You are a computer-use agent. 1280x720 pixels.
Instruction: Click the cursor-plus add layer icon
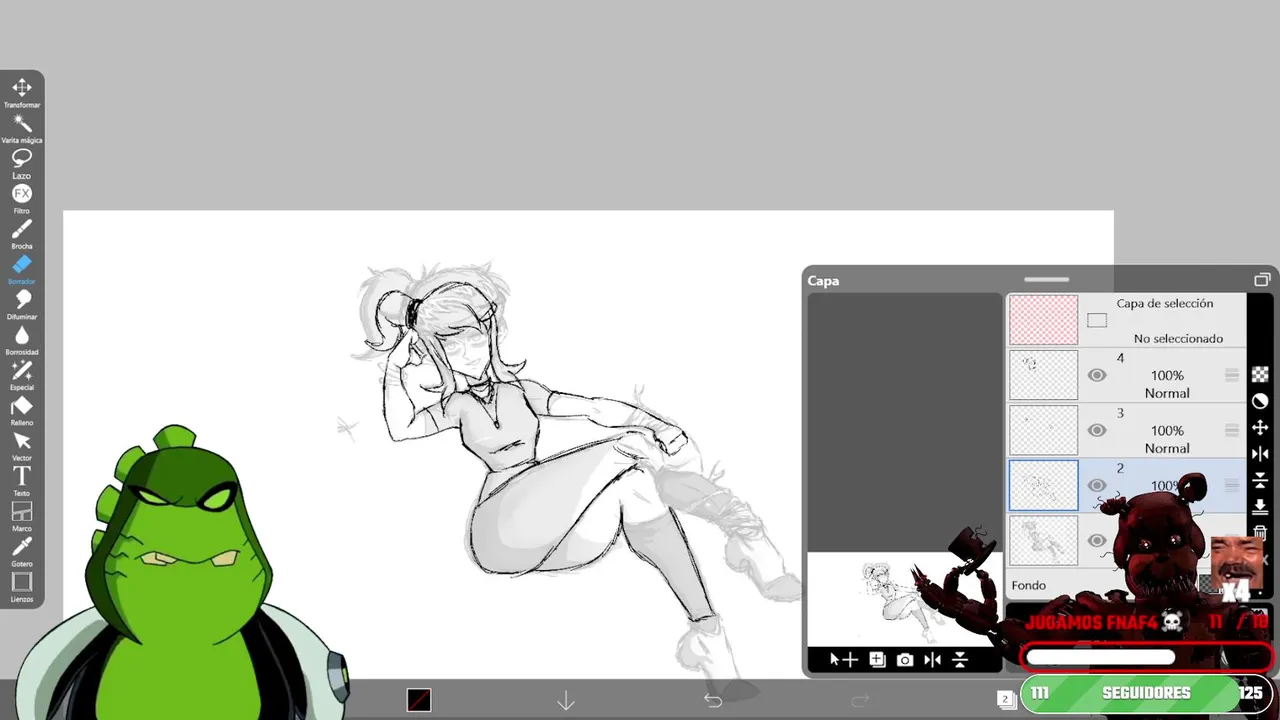[x=844, y=660]
